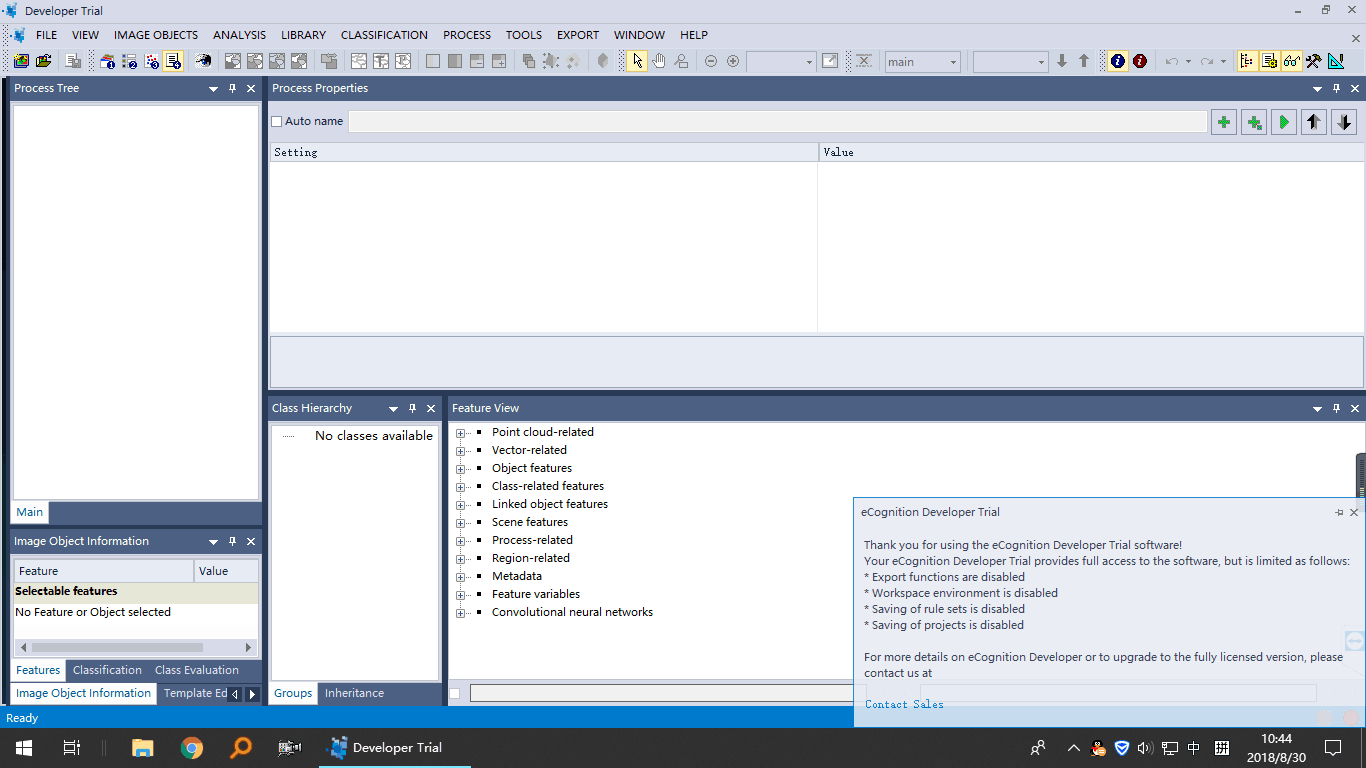
Task: Select Develop Rulesets view number 4
Action: [x=172, y=61]
